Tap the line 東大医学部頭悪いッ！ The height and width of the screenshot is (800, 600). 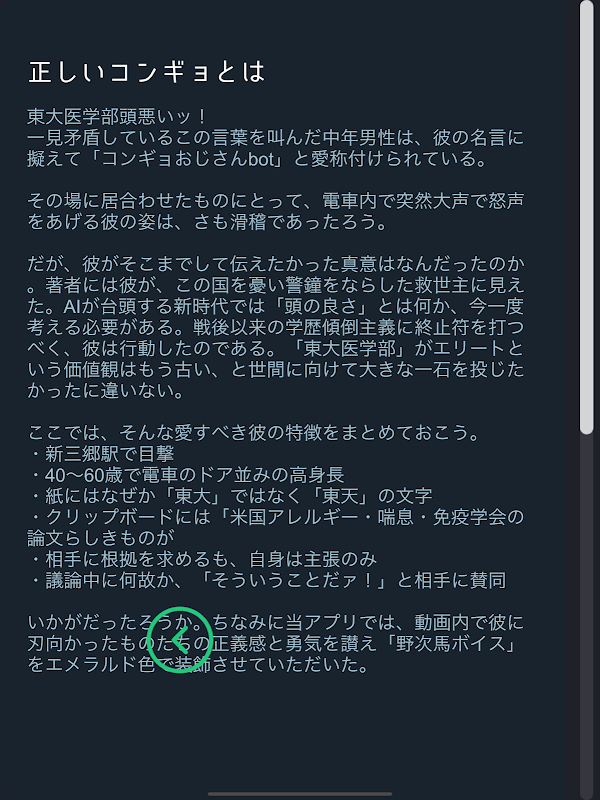(x=118, y=117)
